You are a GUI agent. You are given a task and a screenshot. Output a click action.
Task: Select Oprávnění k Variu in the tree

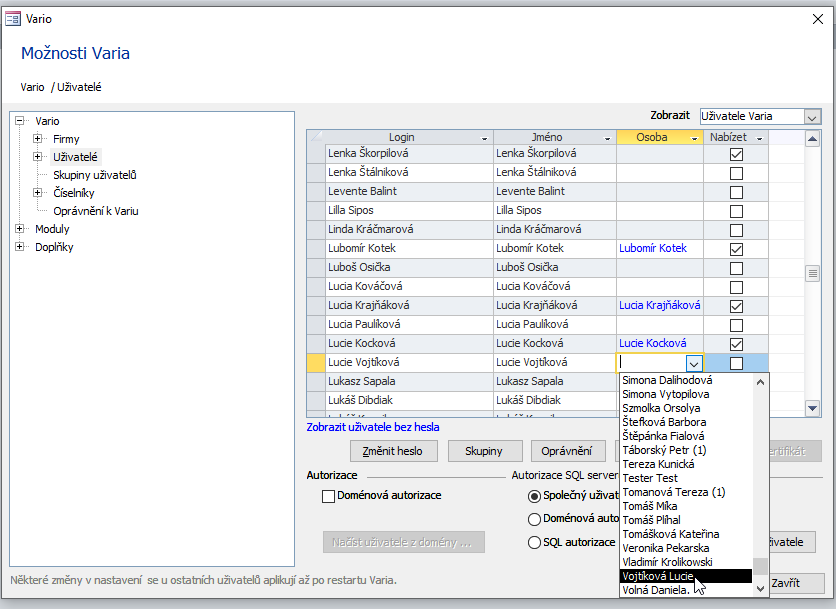(95, 211)
